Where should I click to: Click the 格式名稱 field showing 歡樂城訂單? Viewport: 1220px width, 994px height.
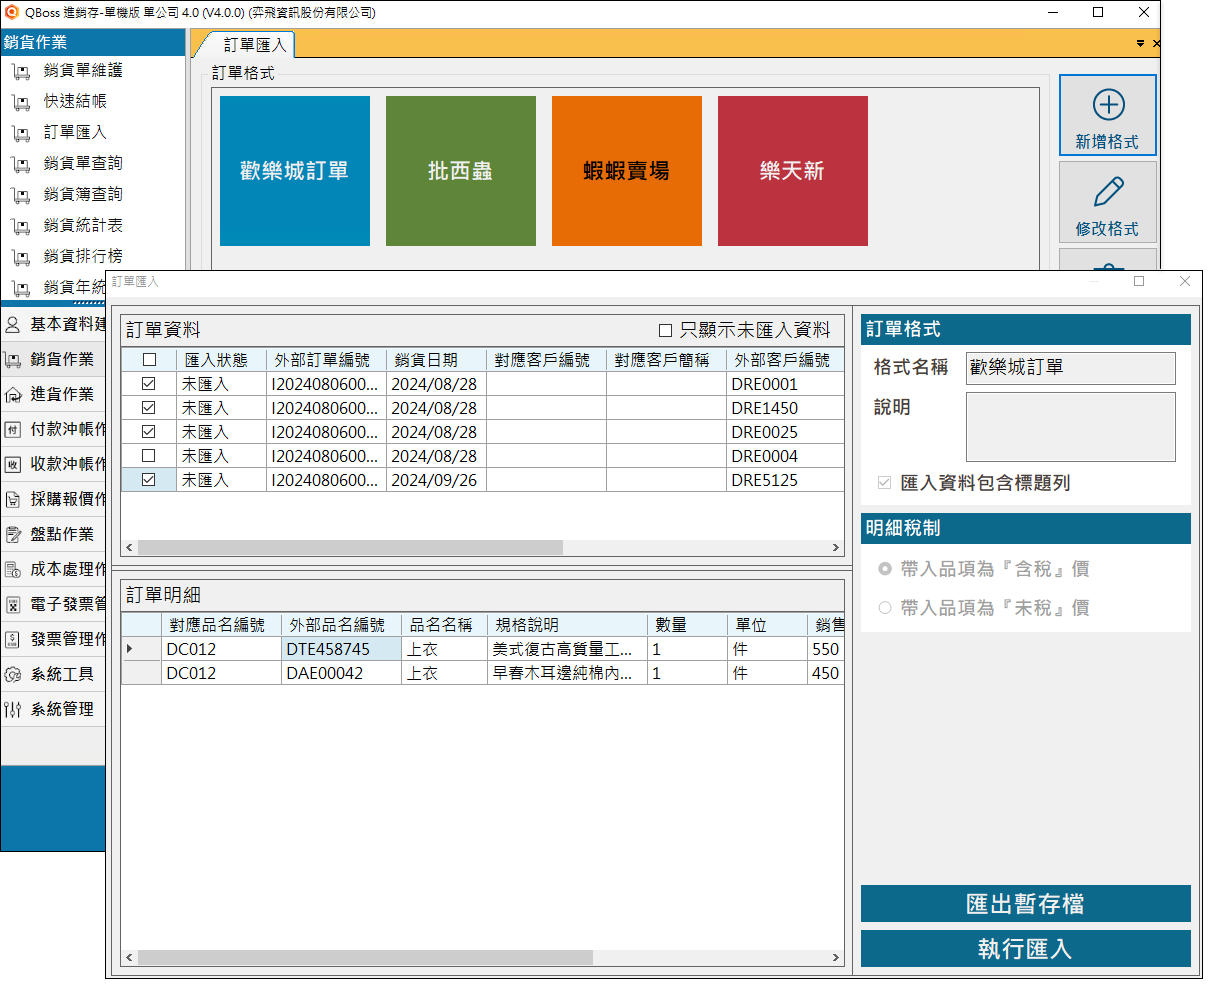[1071, 368]
